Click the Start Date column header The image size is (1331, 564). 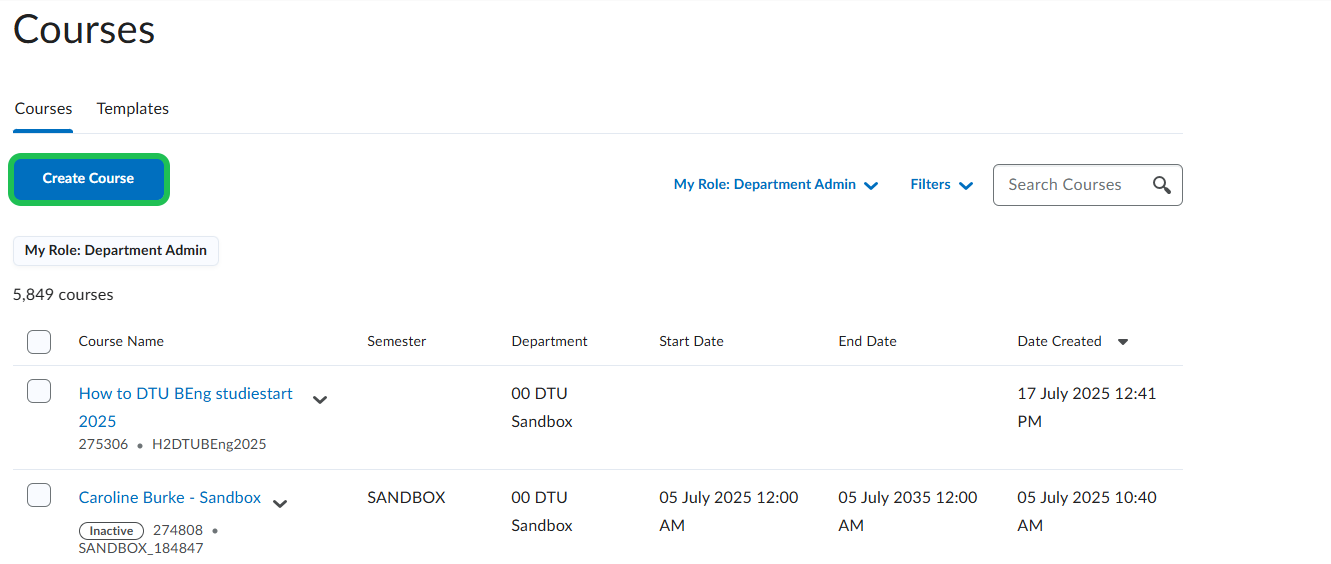(x=691, y=342)
